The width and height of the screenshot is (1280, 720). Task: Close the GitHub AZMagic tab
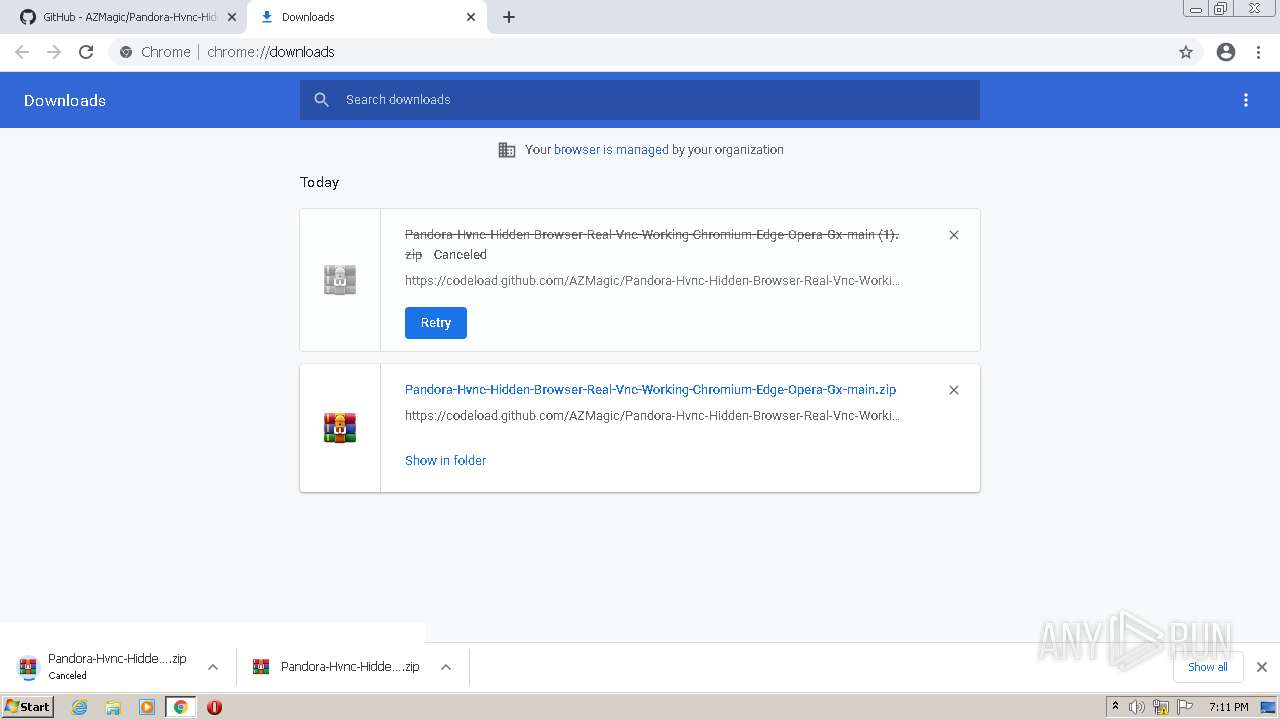click(x=232, y=17)
